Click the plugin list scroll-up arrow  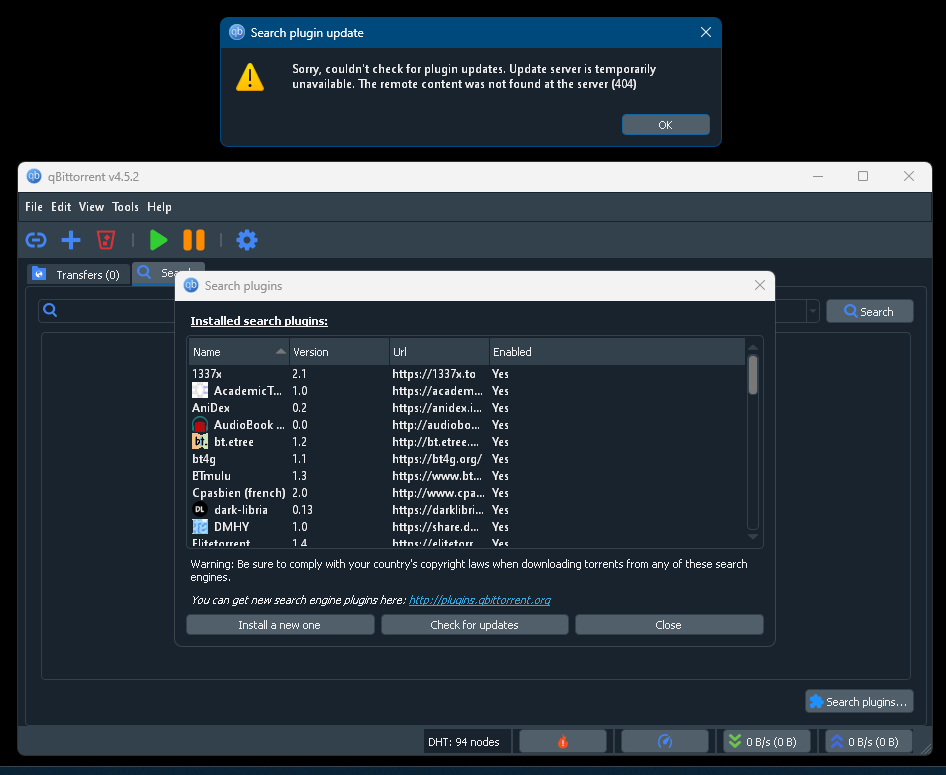(752, 347)
